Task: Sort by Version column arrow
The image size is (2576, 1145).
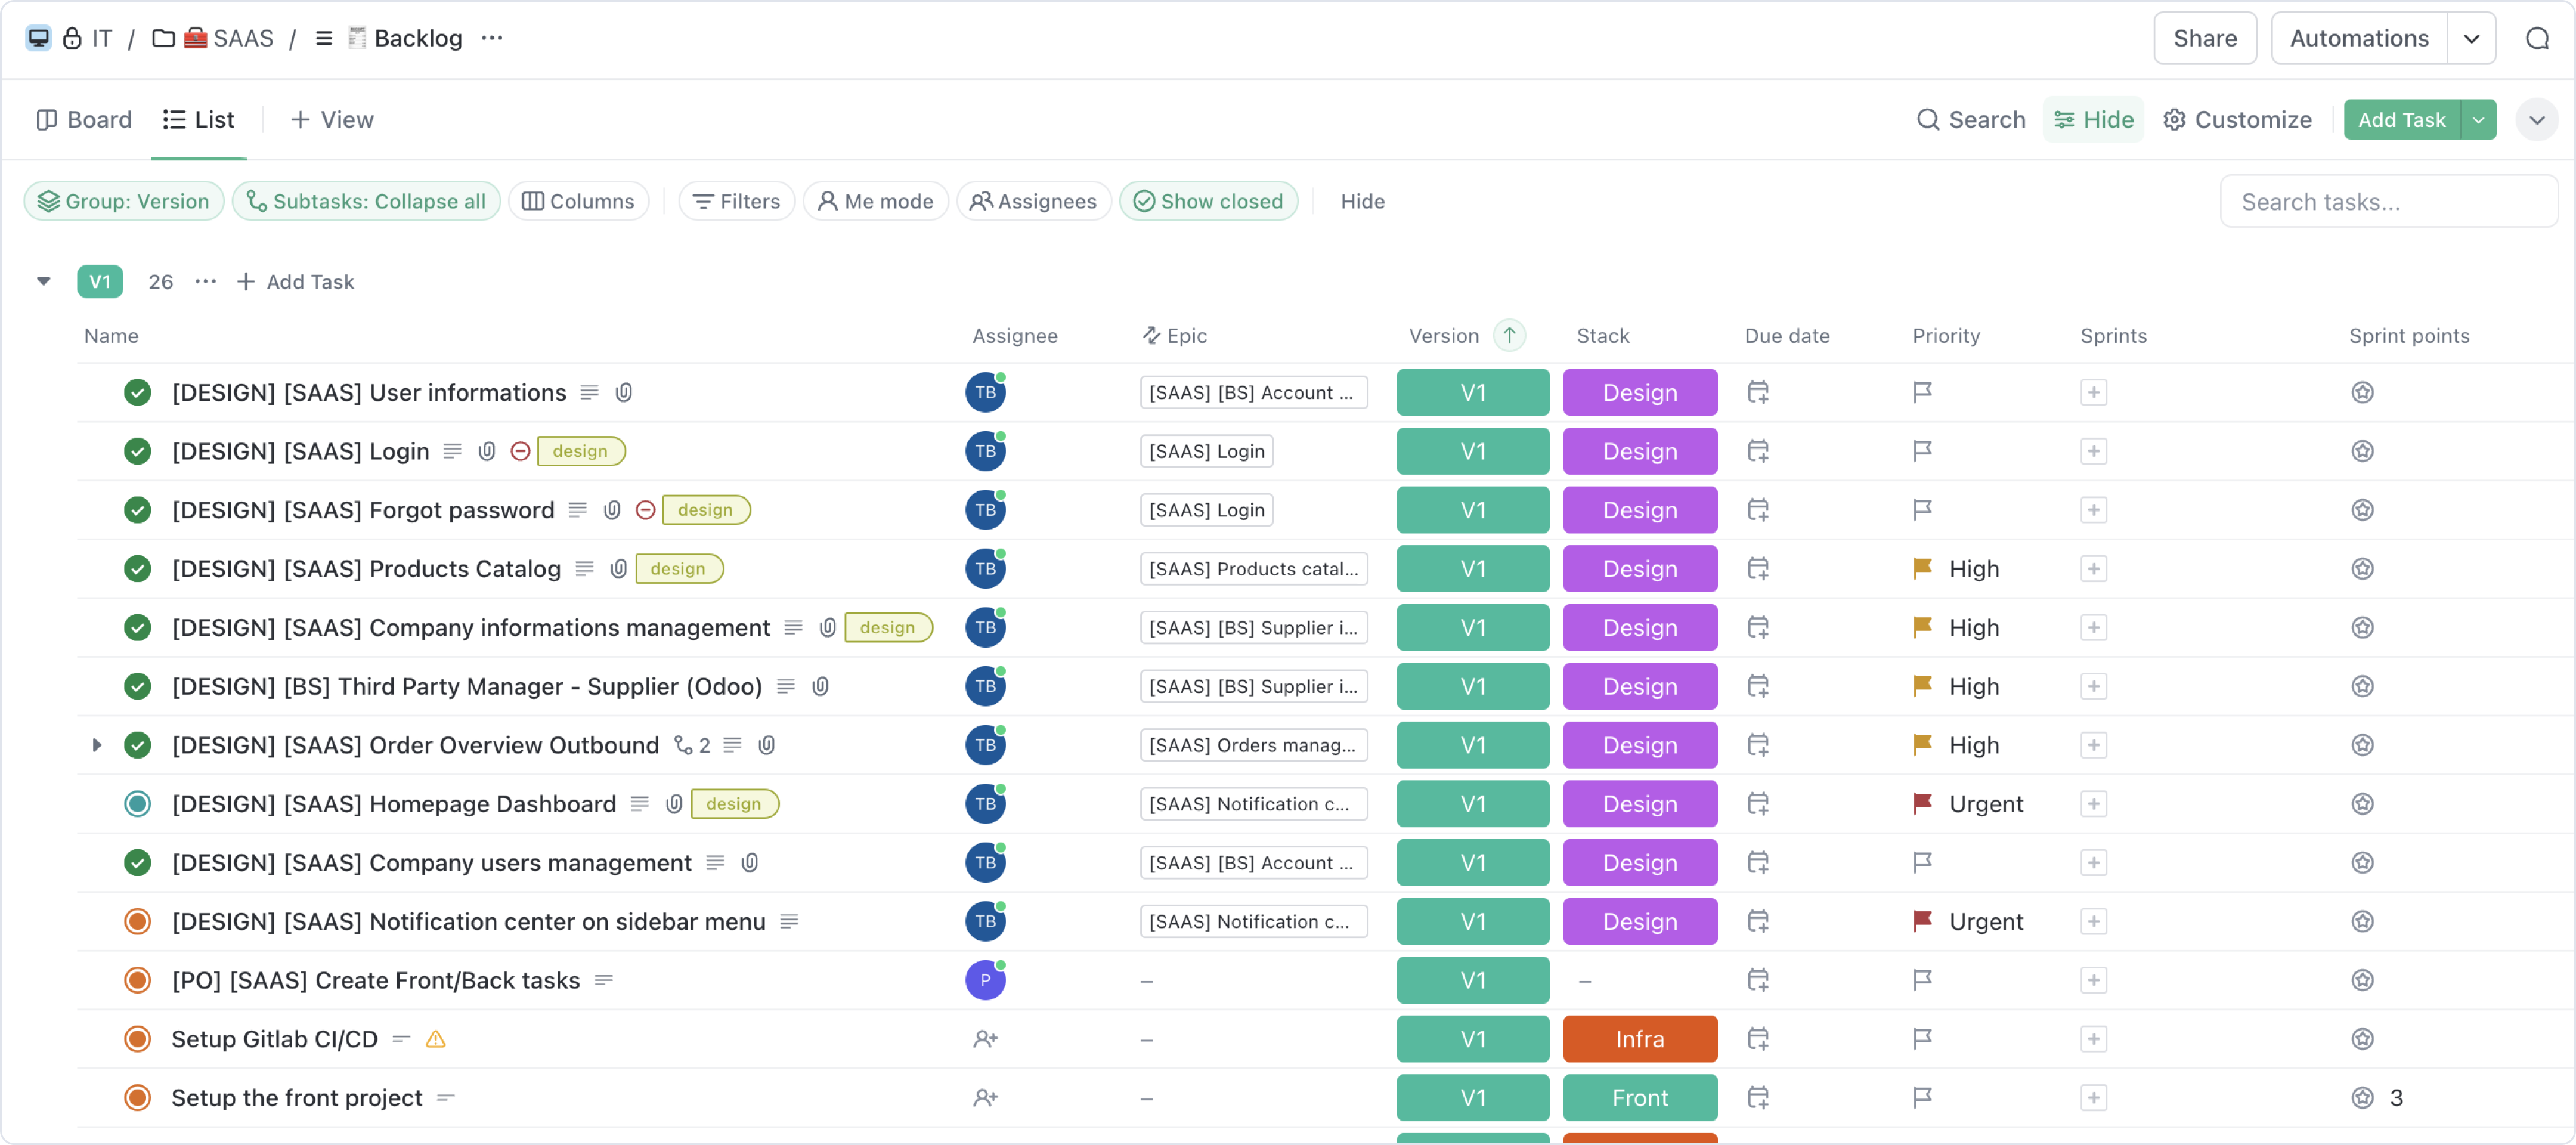Action: 1509,335
